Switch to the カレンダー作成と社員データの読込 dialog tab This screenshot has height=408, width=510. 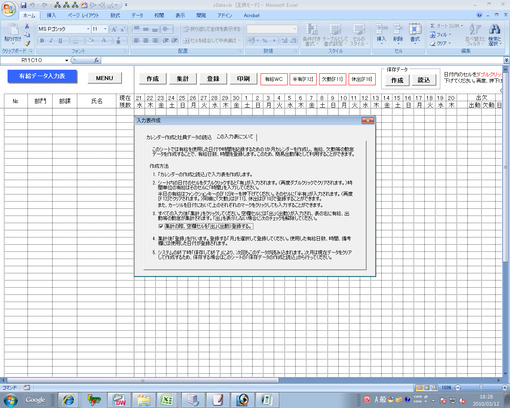(179, 137)
